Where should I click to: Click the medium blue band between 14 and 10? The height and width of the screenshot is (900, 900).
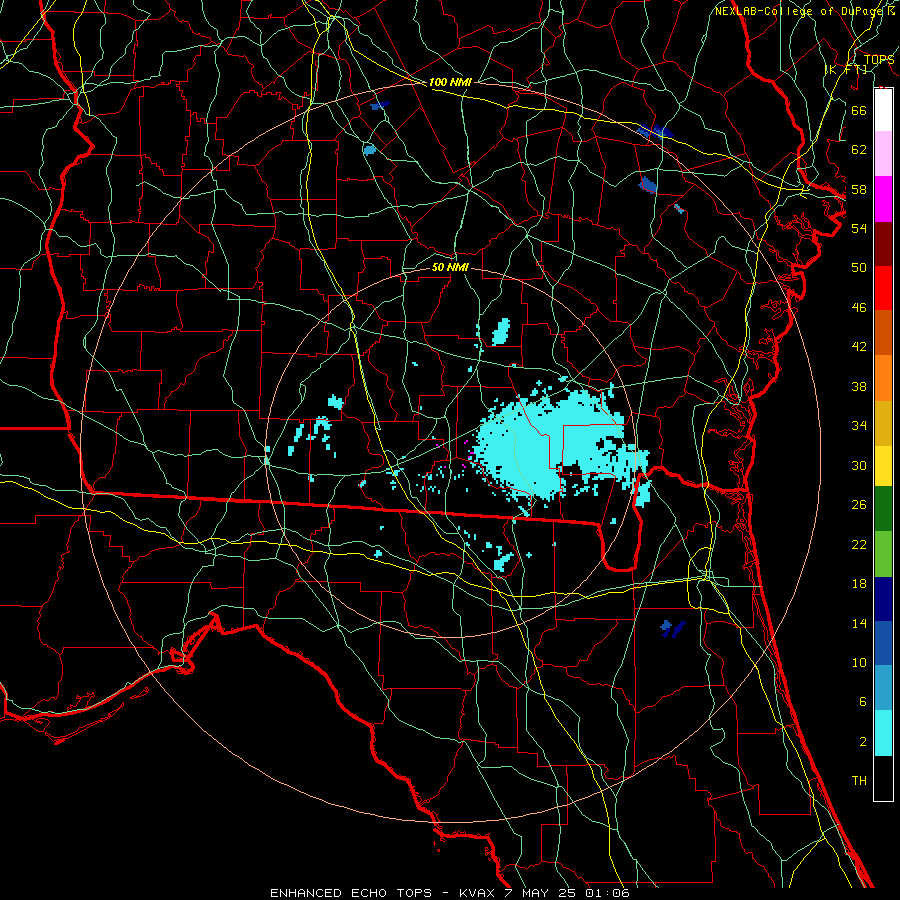click(x=883, y=643)
